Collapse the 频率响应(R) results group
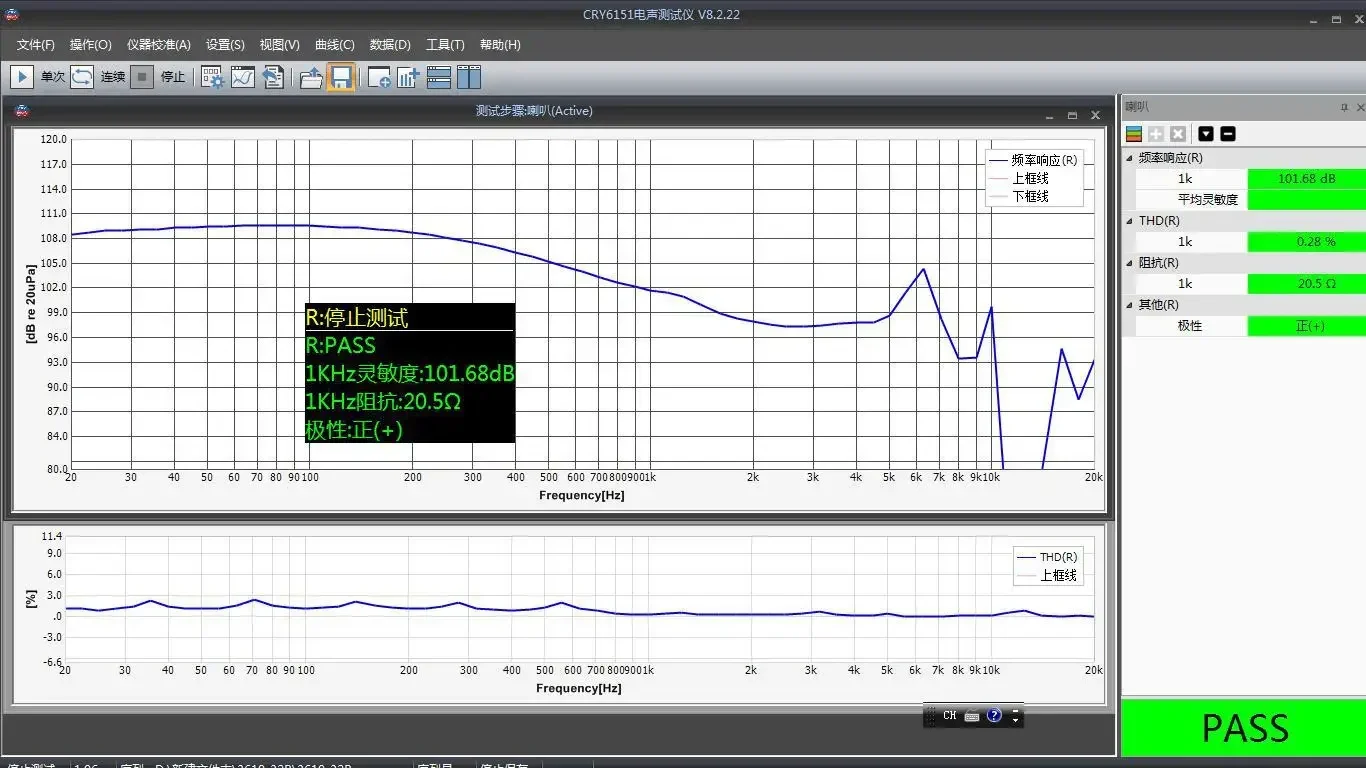This screenshot has width=1366, height=768. [x=1130, y=158]
